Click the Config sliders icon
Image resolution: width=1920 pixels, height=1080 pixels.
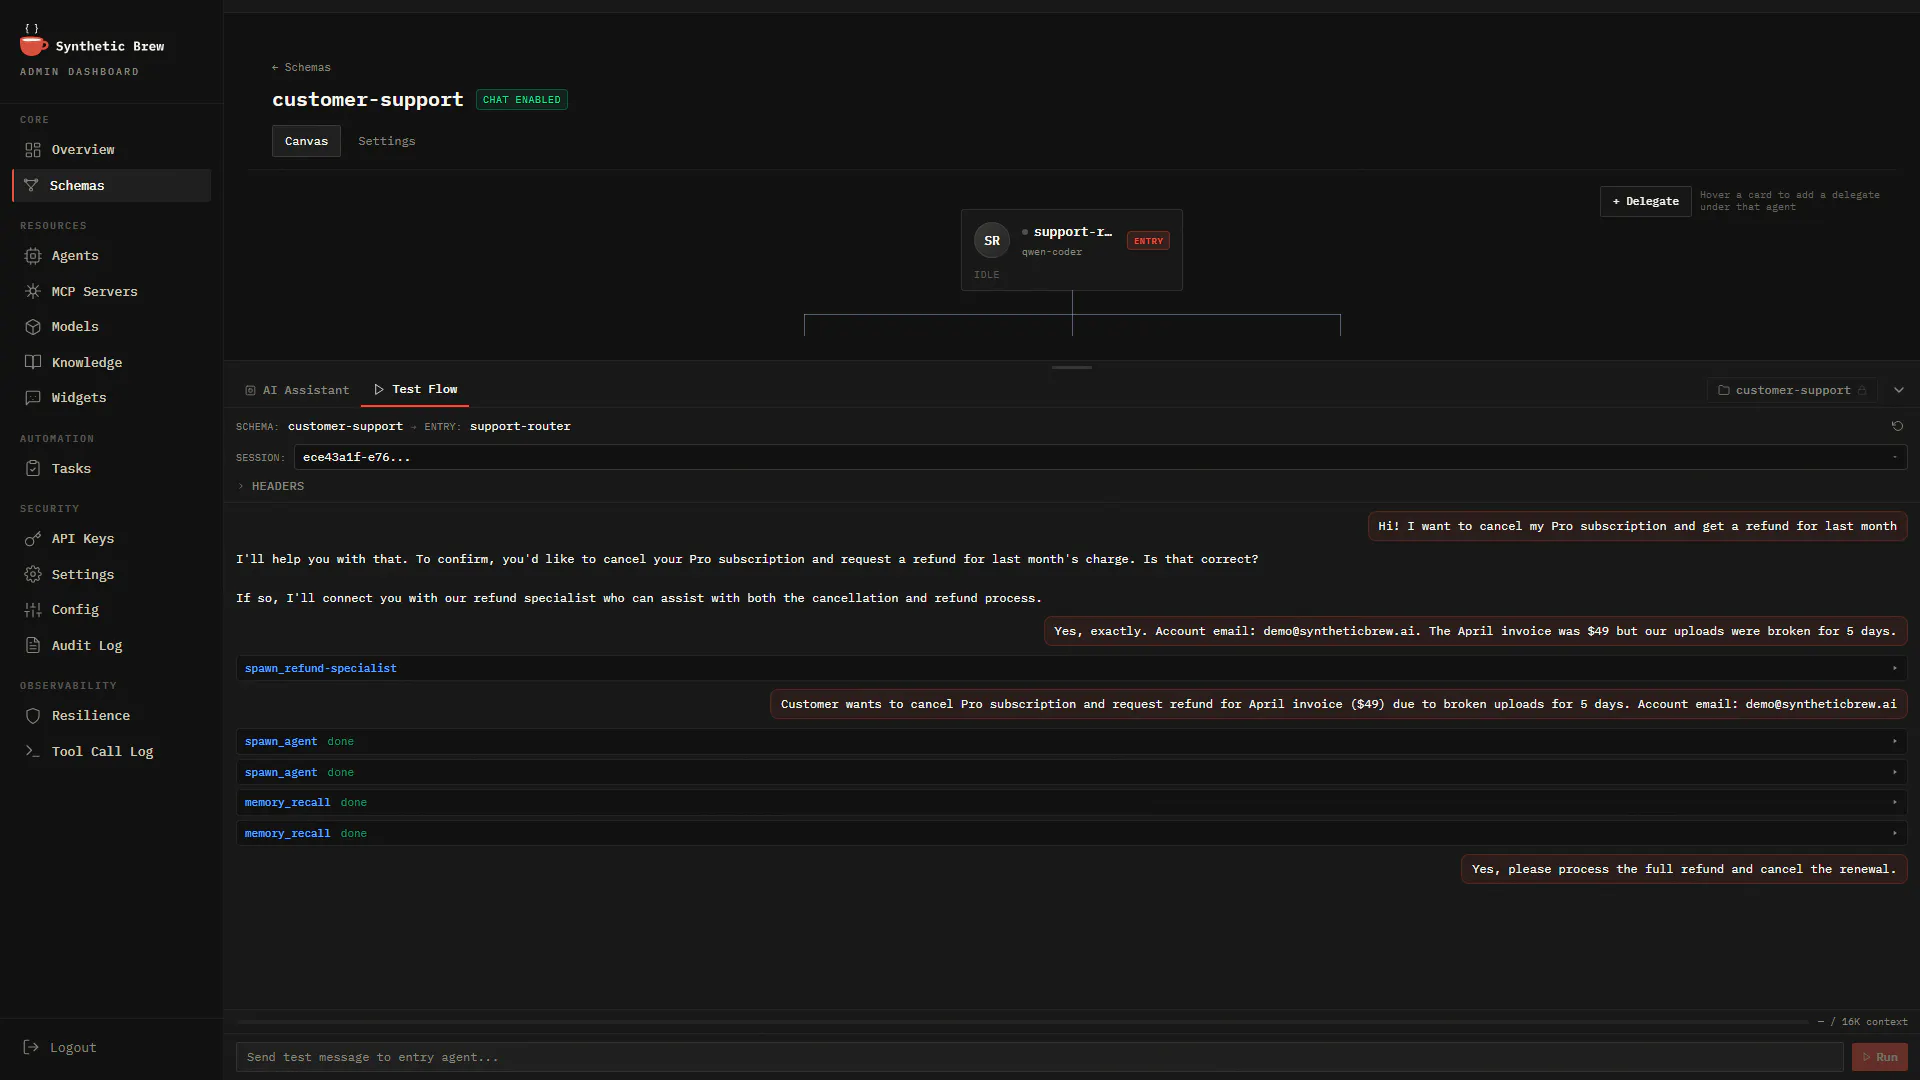coord(33,610)
